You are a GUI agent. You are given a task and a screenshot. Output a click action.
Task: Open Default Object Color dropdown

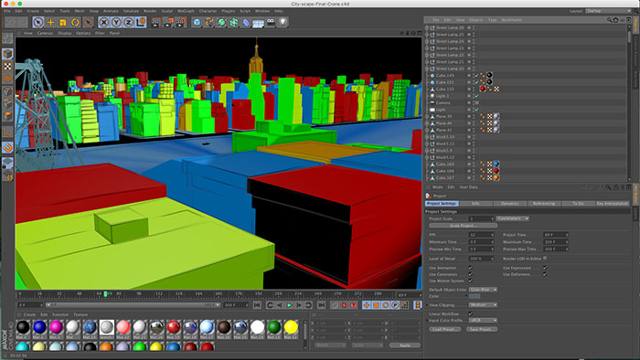click(x=484, y=289)
